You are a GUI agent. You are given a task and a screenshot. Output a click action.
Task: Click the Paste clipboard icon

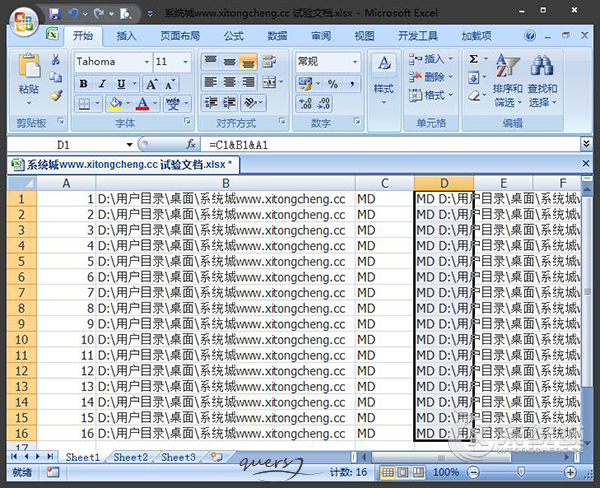tap(29, 66)
